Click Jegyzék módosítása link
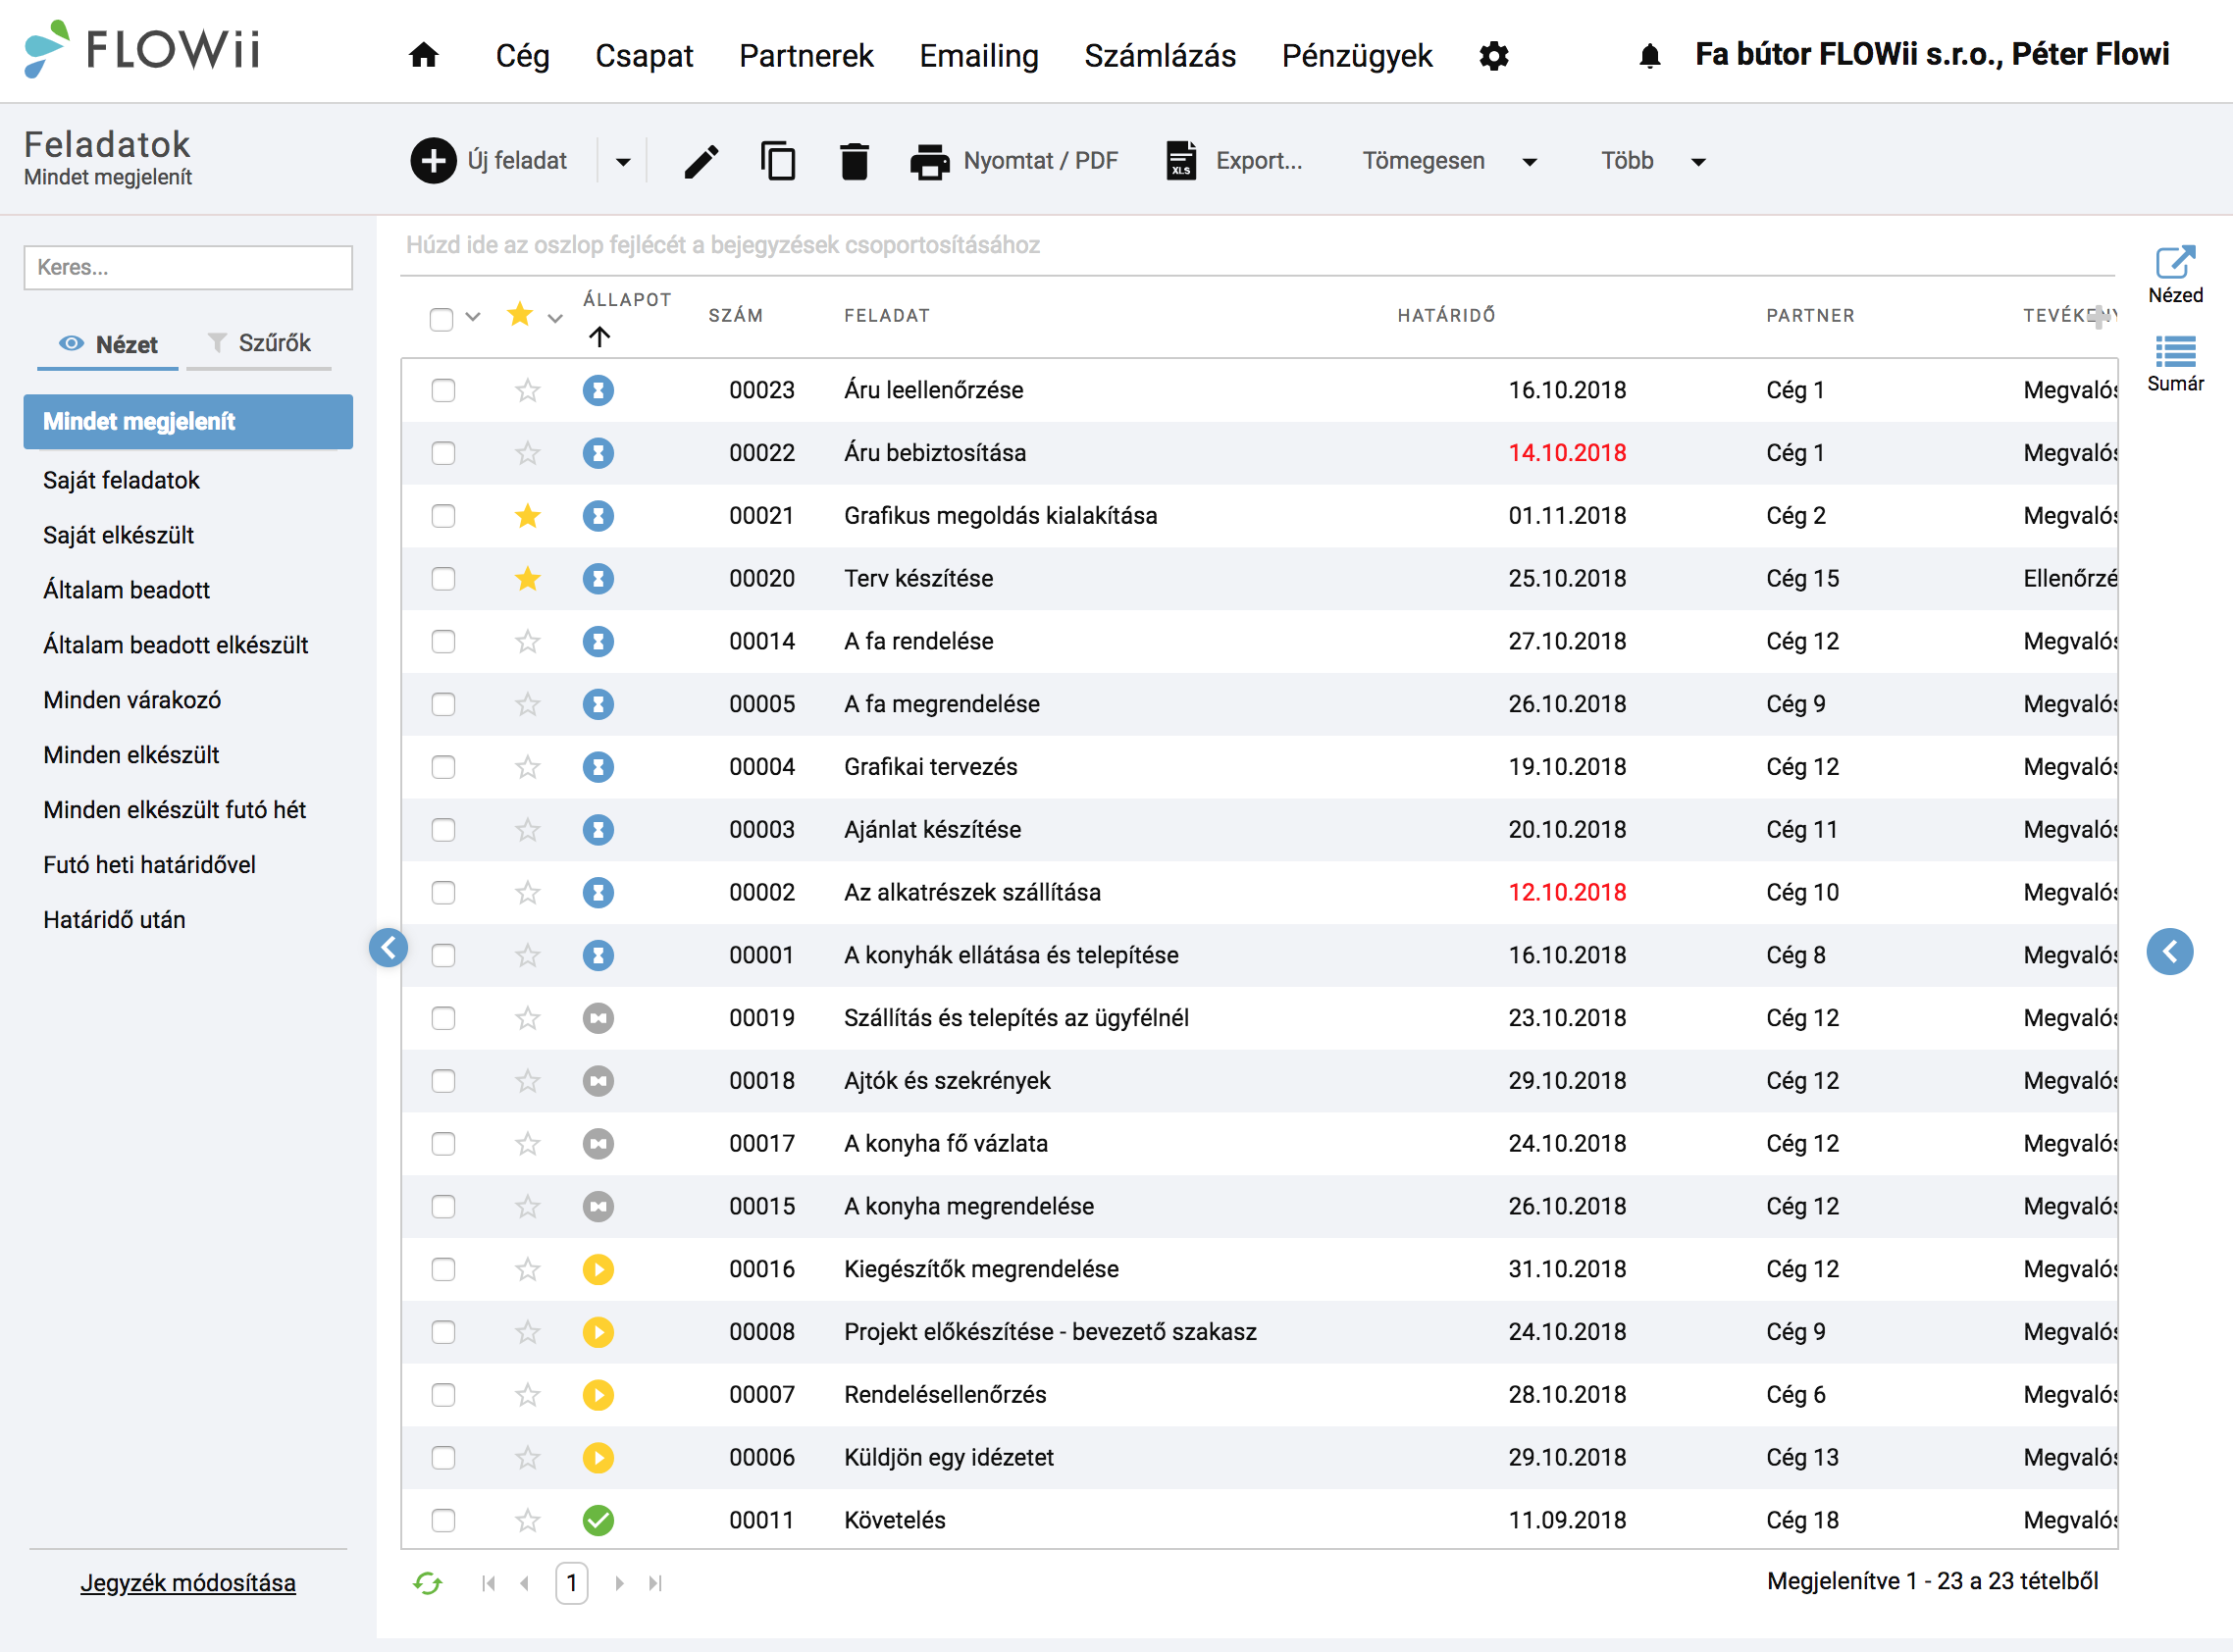Viewport: 2233px width, 1652px height. click(x=188, y=1583)
